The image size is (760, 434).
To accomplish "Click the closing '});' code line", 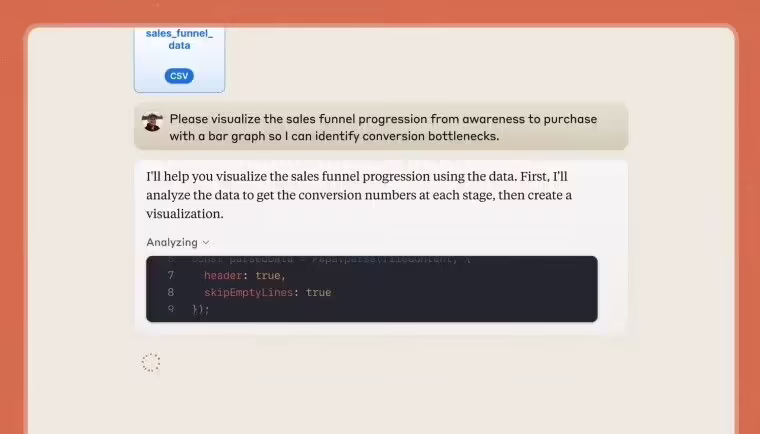I will pyautogui.click(x=200, y=309).
